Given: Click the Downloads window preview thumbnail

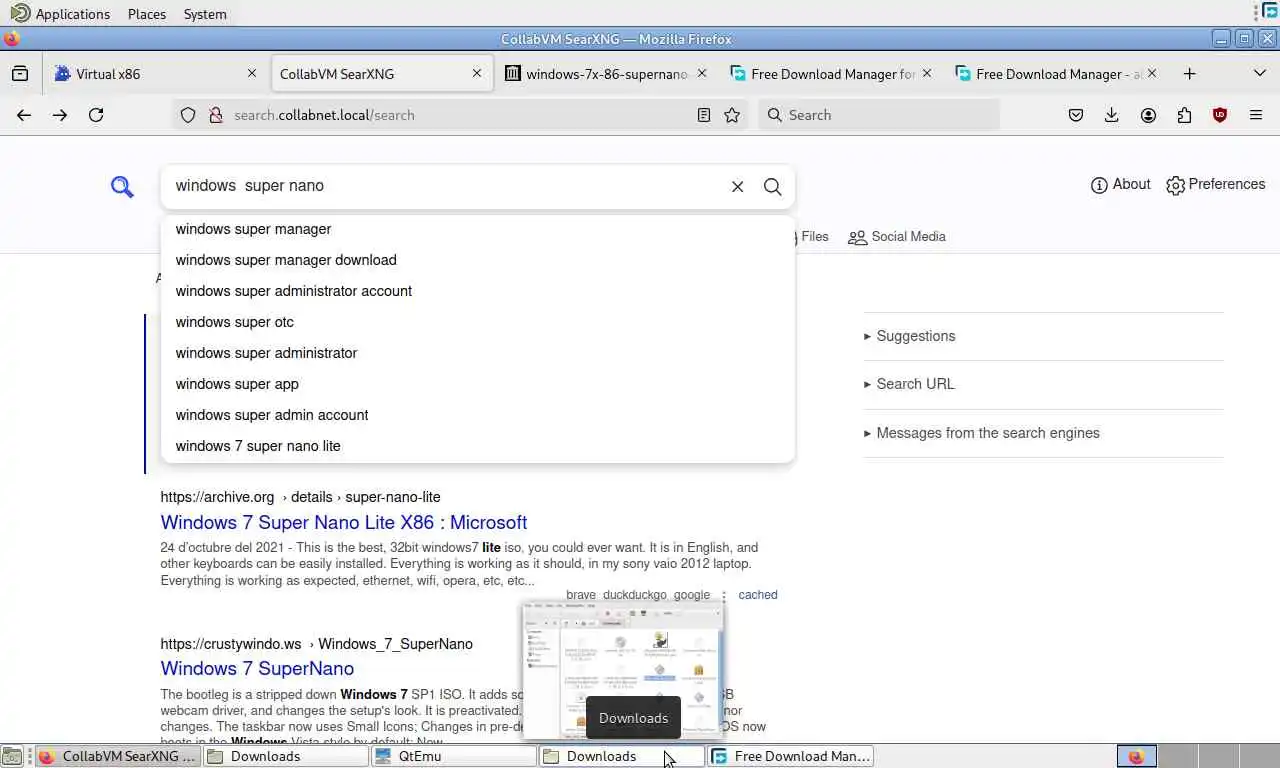Looking at the screenshot, I should point(622,669).
